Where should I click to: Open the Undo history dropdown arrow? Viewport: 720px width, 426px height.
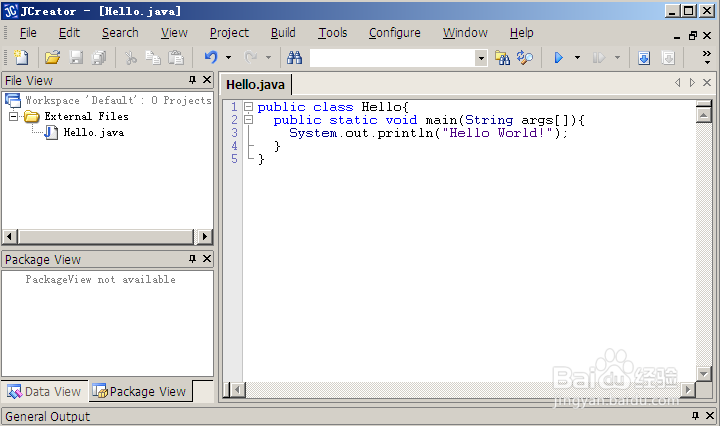tap(228, 57)
